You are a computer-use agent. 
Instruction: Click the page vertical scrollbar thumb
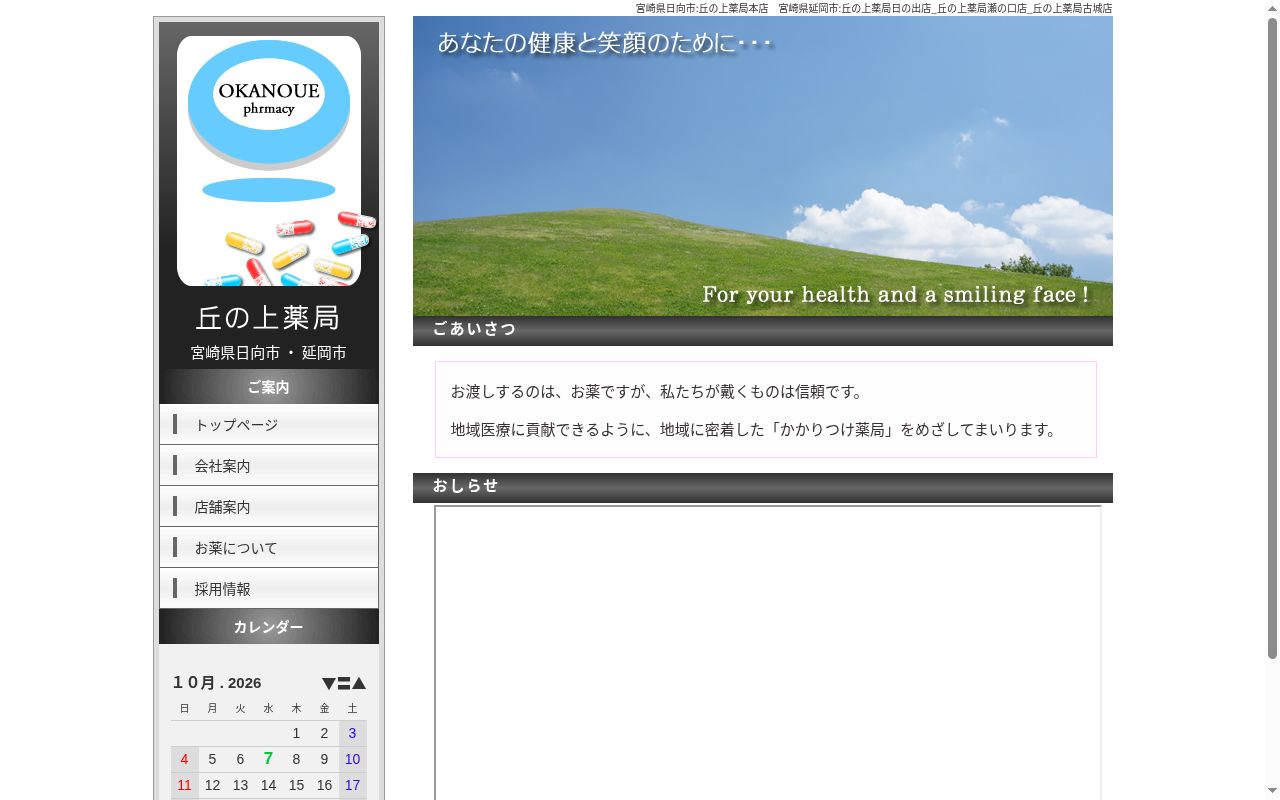(1272, 338)
